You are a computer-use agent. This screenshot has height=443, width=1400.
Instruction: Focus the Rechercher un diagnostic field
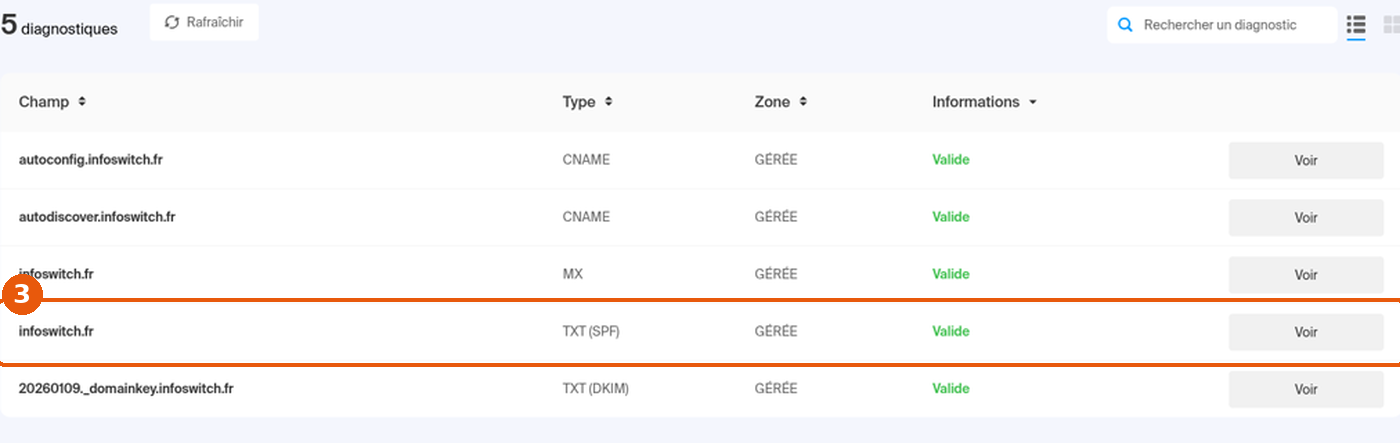point(1221,25)
